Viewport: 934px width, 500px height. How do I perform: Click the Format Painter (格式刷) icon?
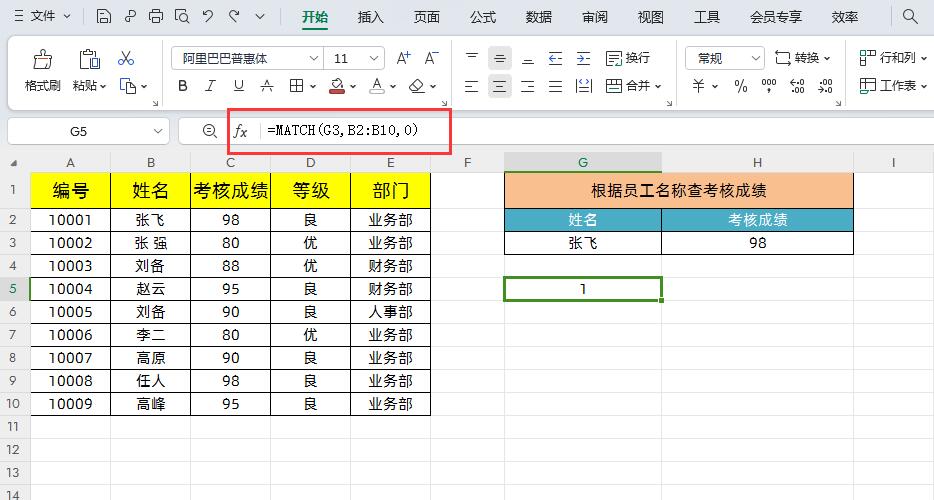point(42,60)
